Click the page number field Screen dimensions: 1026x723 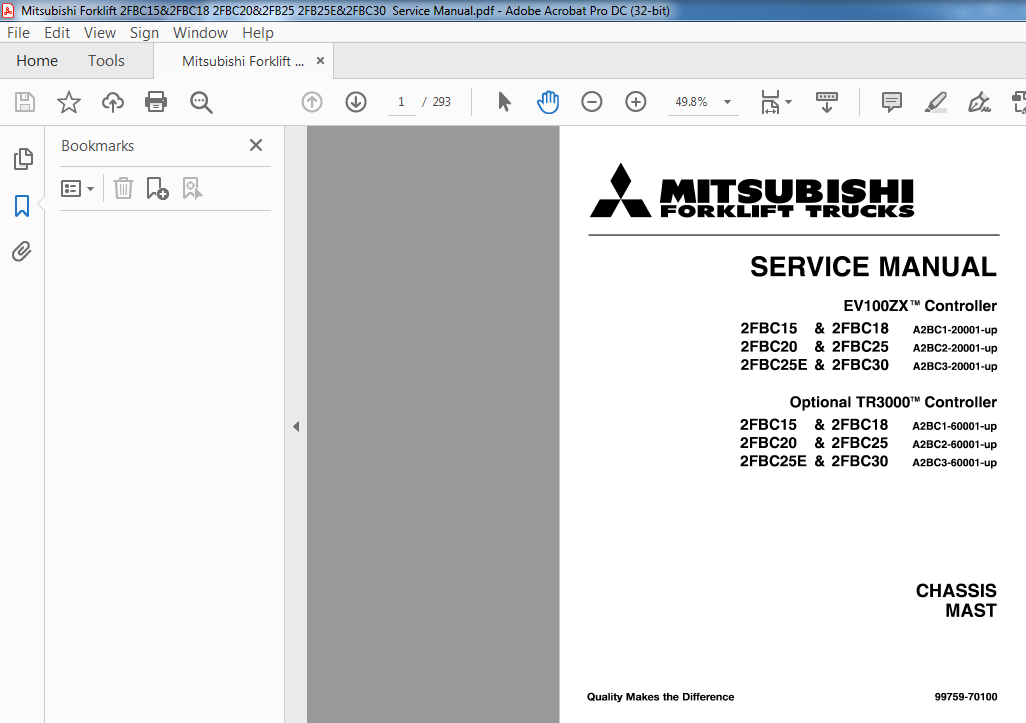click(401, 102)
